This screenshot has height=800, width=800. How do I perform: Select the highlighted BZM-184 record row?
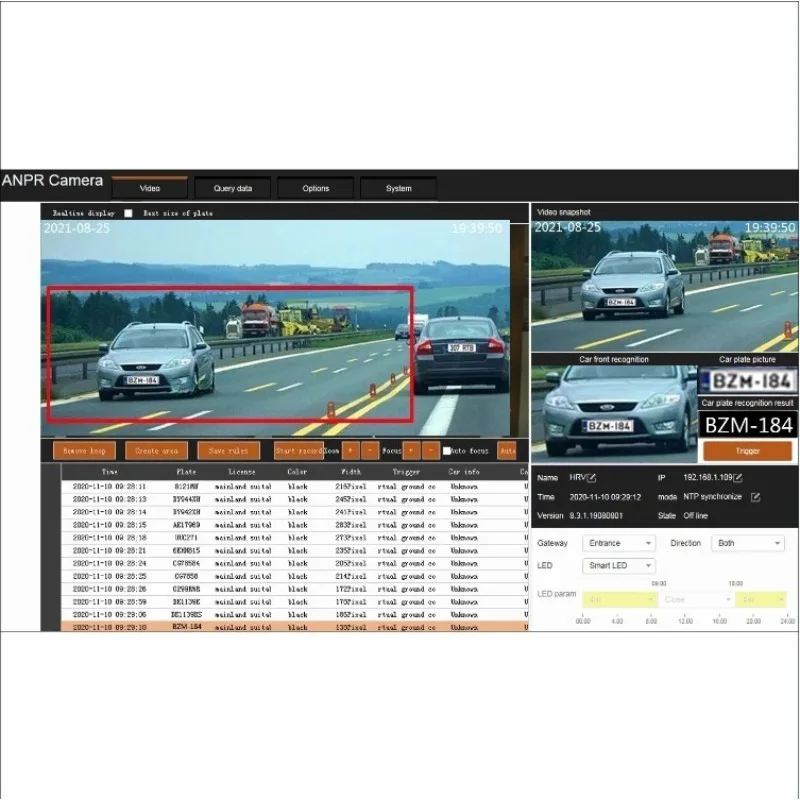(290, 627)
